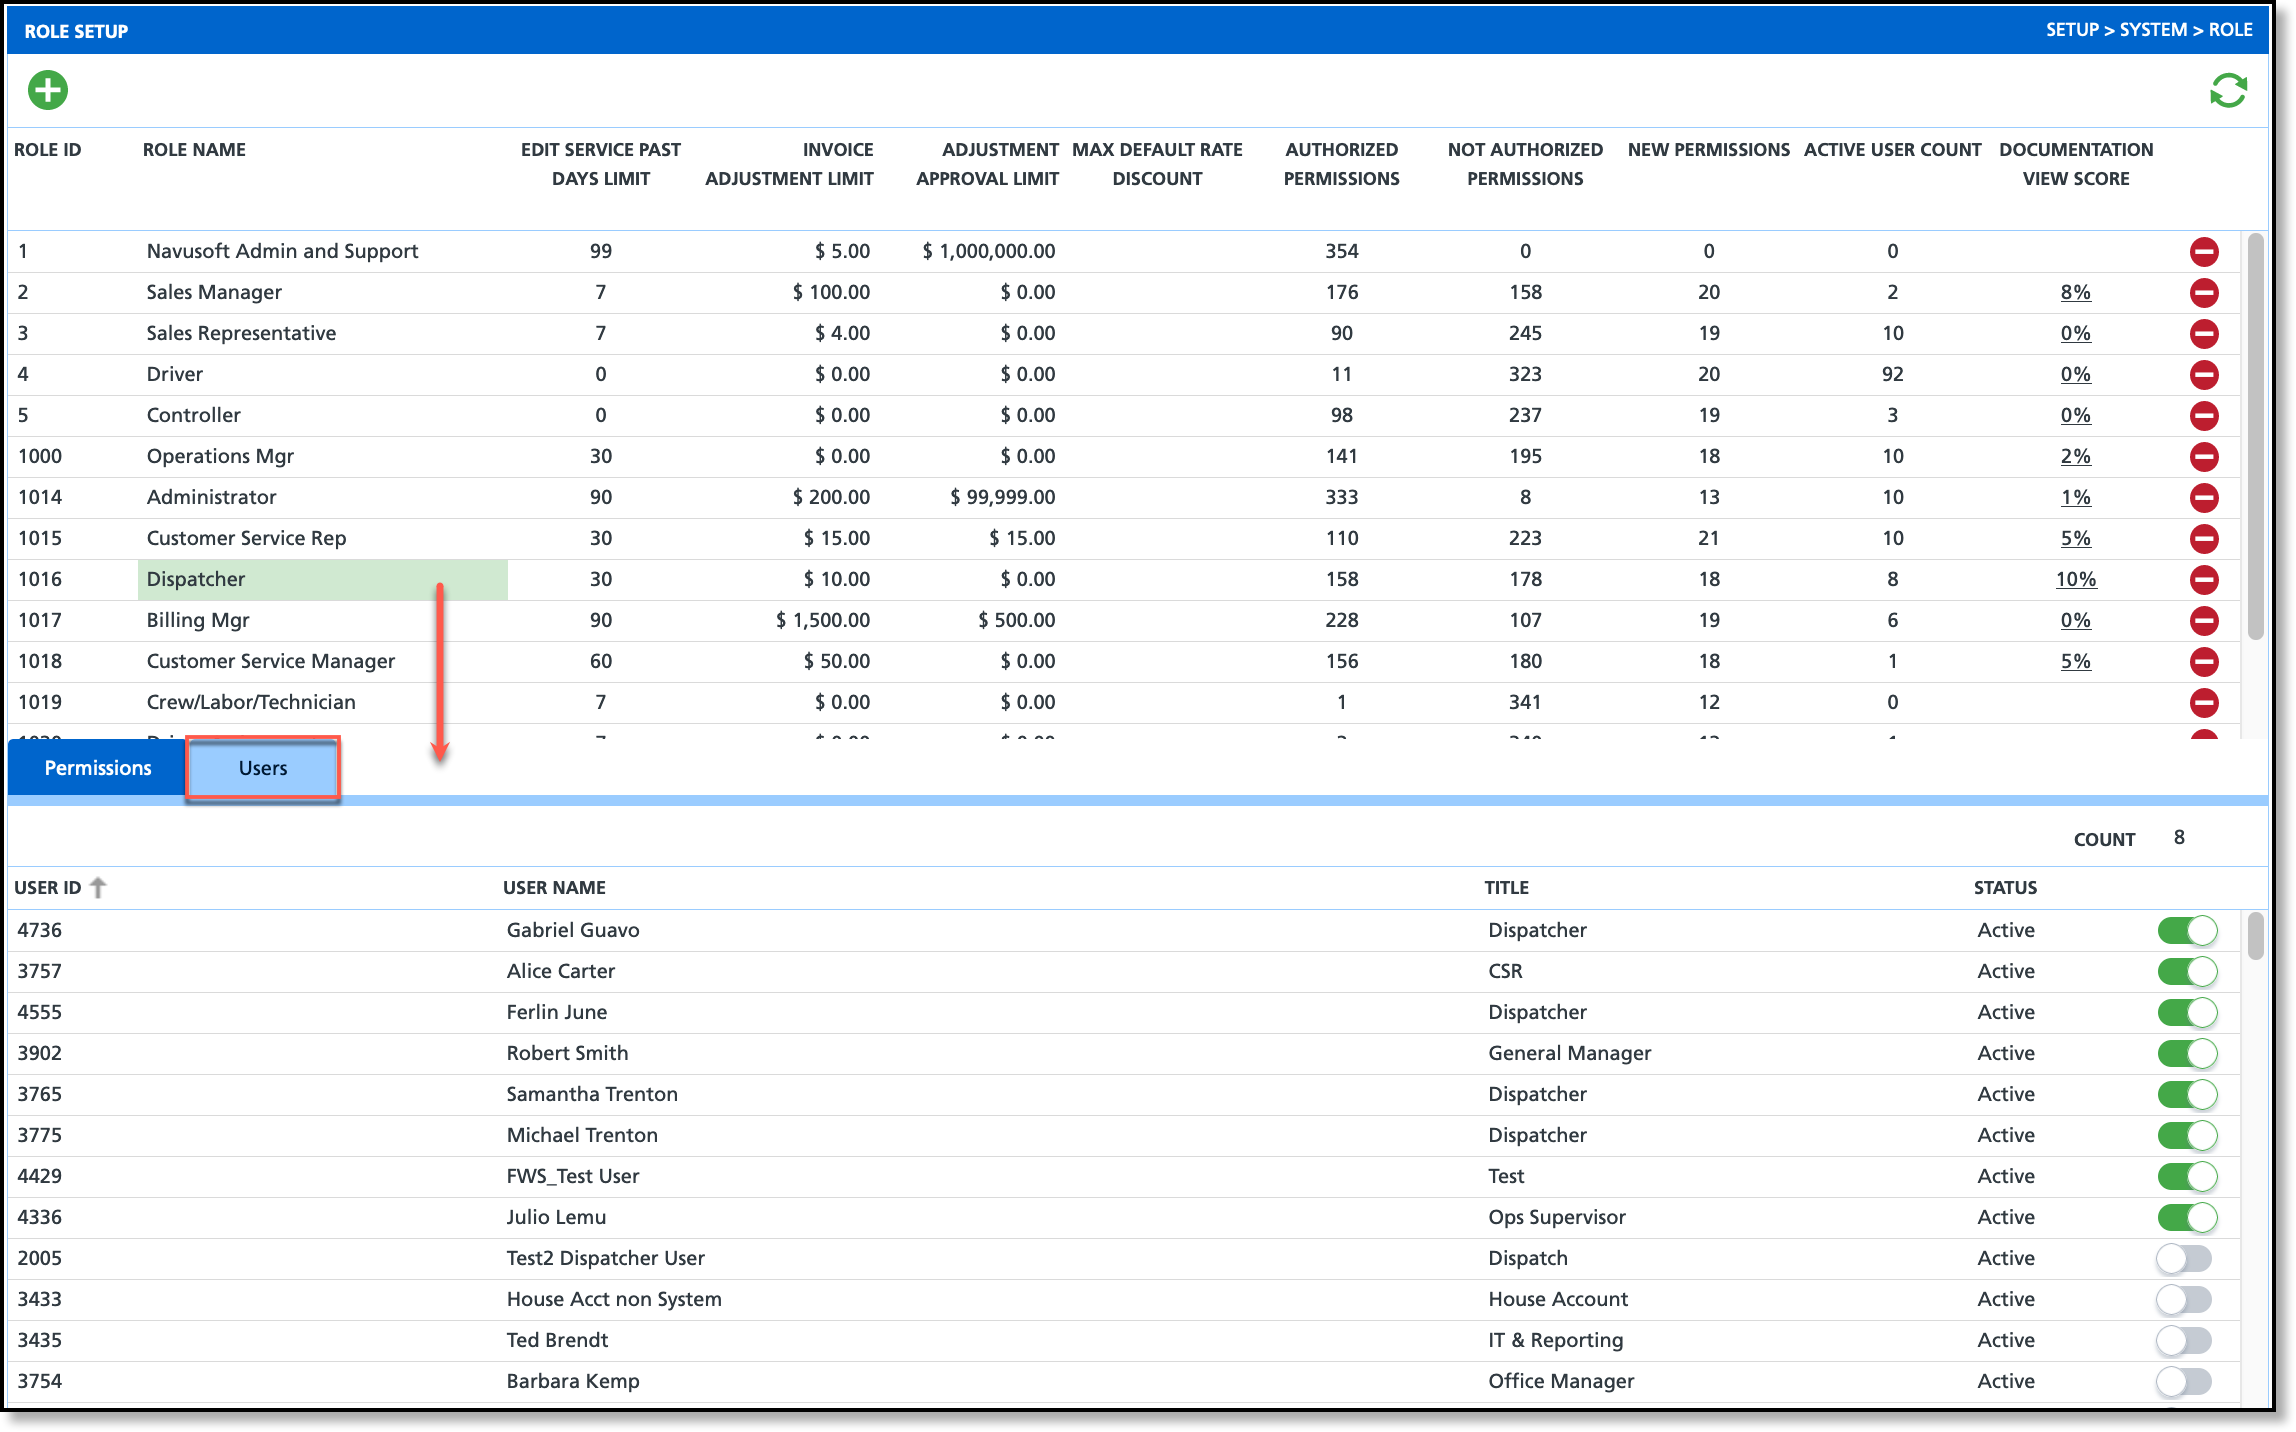Delete the Sales Manager role with red minus
This screenshot has height=1432, width=2296.
tap(2204, 293)
